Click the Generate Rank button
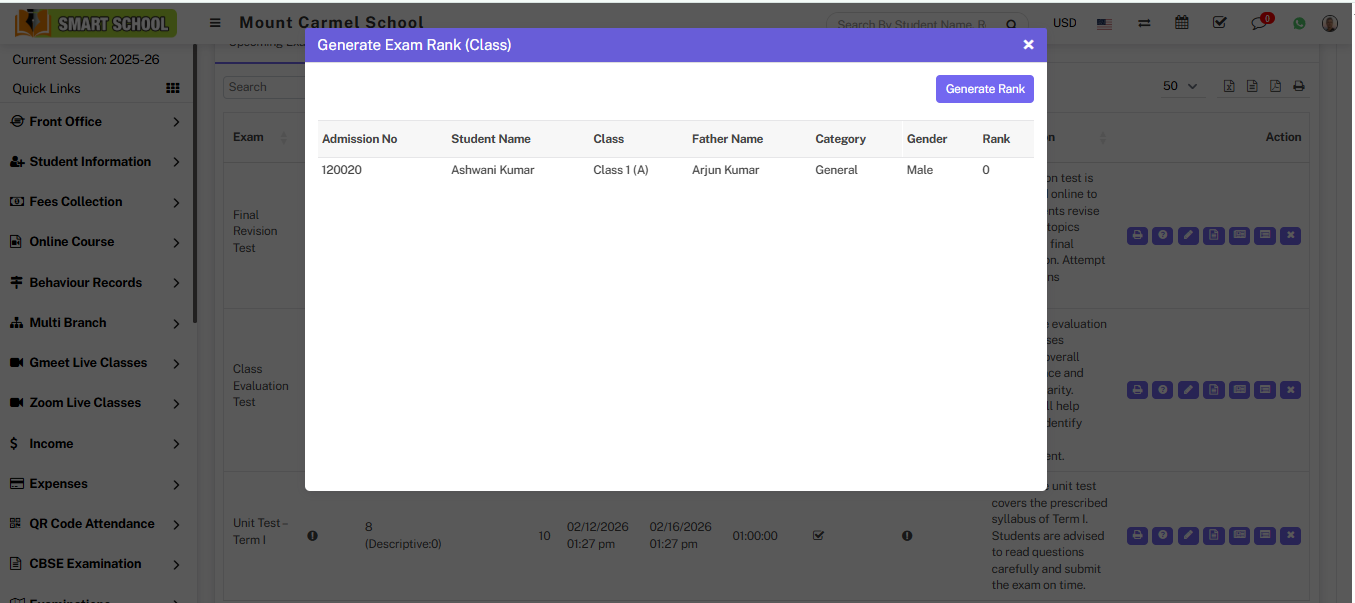The image size is (1355, 603). pos(984,89)
